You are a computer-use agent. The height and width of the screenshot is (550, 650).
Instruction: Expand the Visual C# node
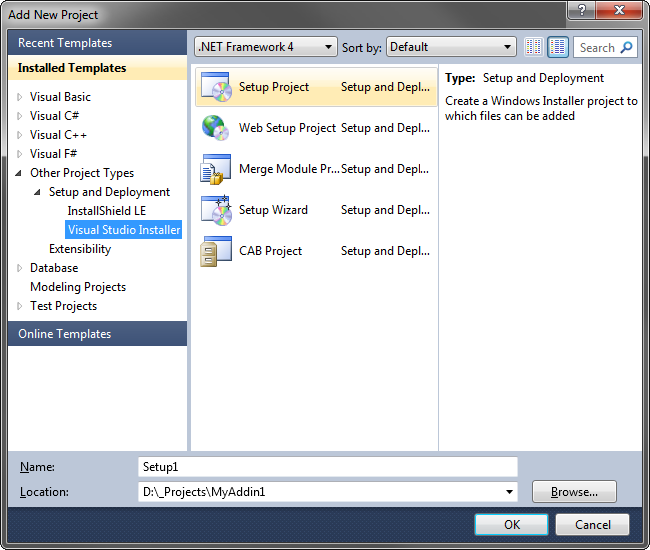[x=19, y=116]
